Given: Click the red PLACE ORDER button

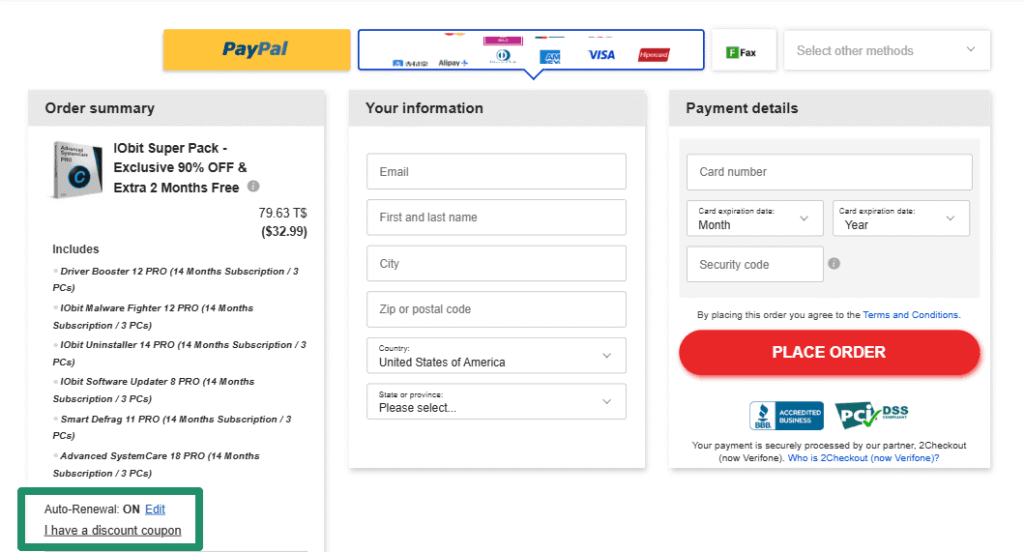Looking at the screenshot, I should pos(829,352).
